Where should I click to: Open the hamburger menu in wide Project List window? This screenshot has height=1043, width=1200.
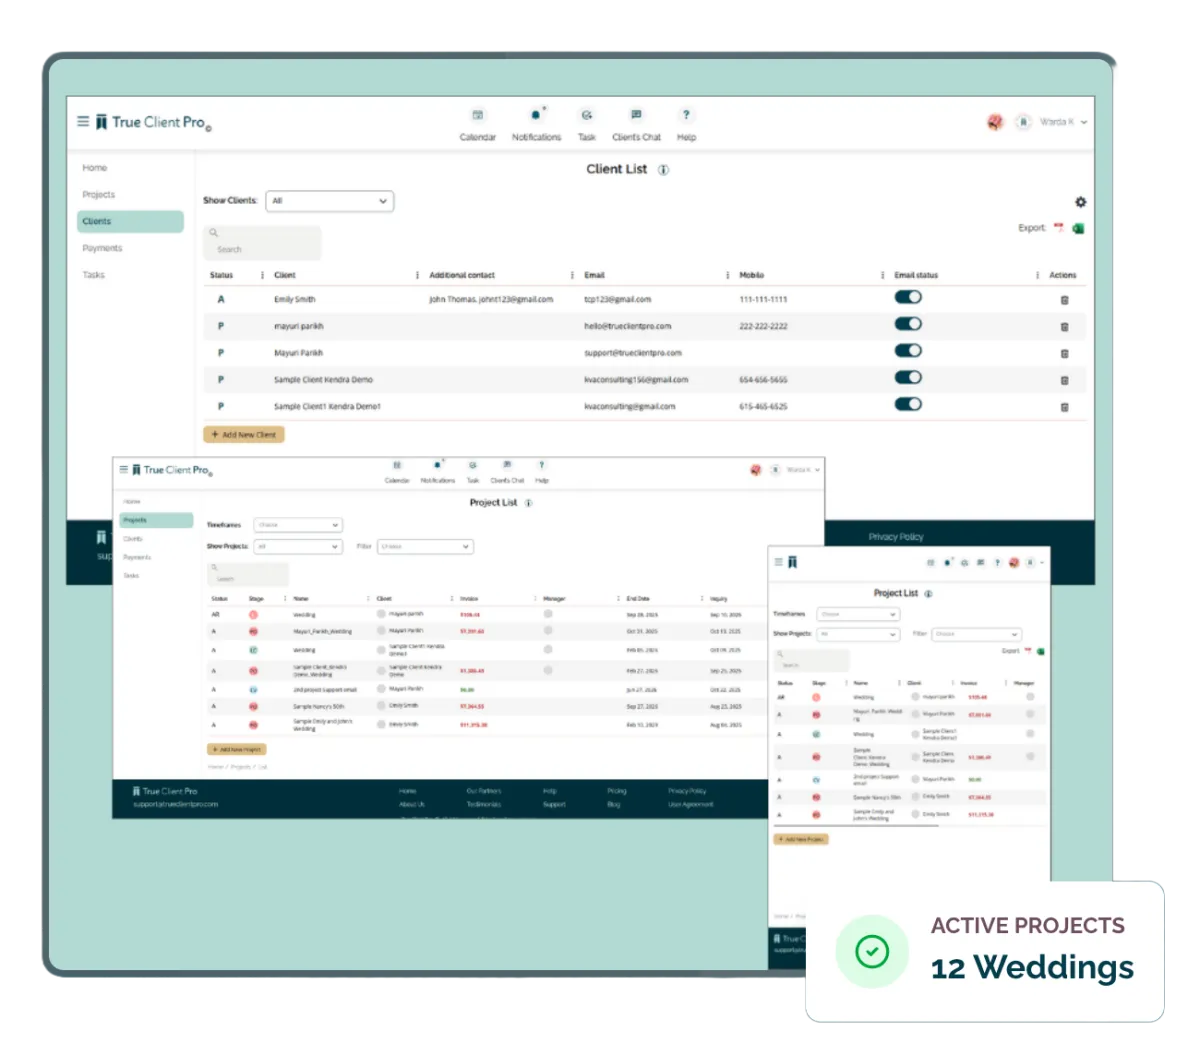124,469
